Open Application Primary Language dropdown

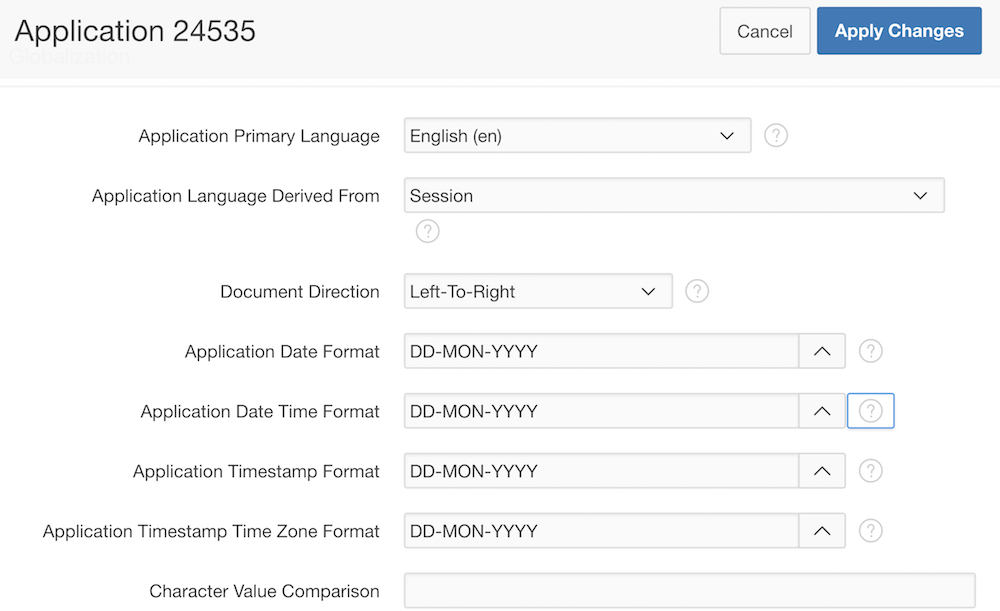click(x=577, y=135)
